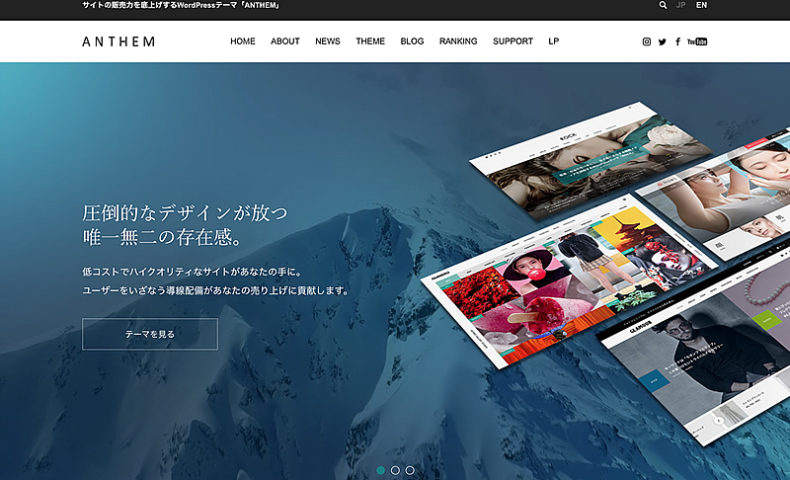Switch language to JP

[681, 5]
